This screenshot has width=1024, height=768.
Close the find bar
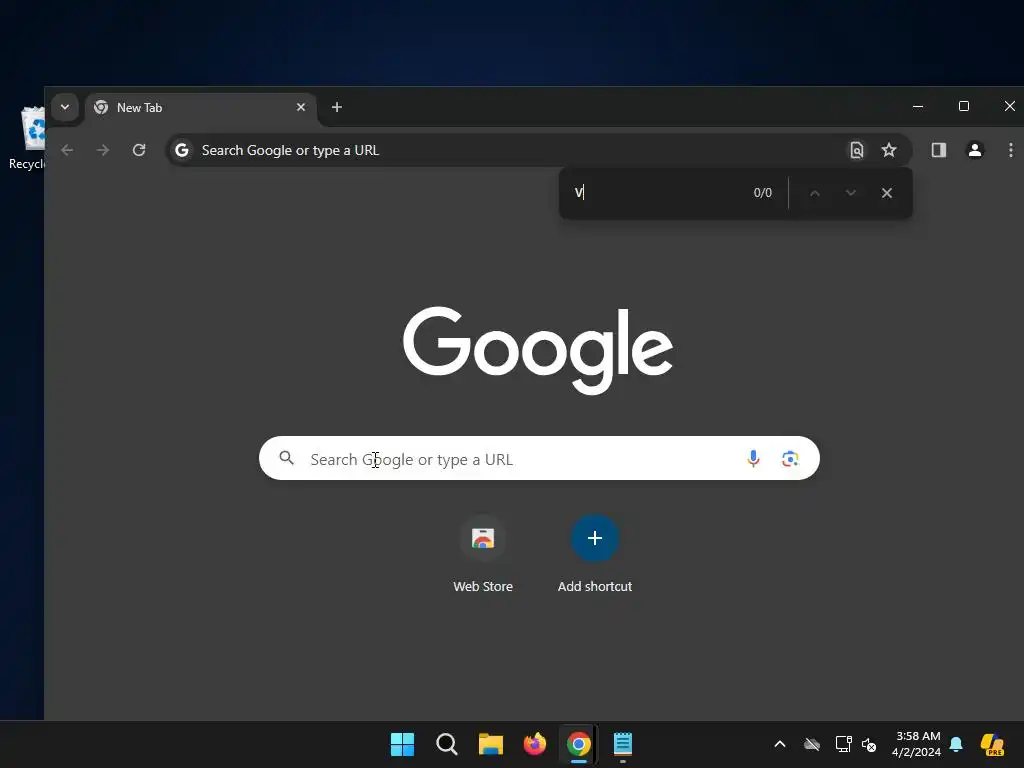click(887, 193)
